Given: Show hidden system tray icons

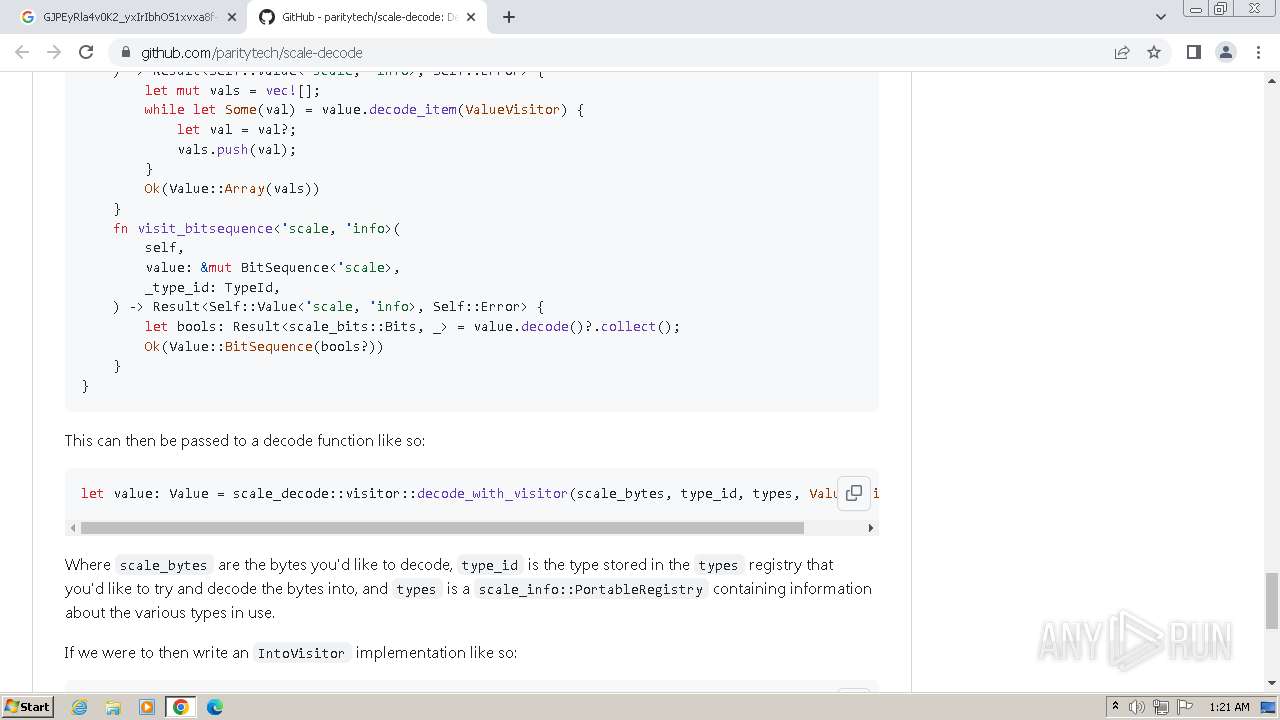Looking at the screenshot, I should (x=1116, y=707).
